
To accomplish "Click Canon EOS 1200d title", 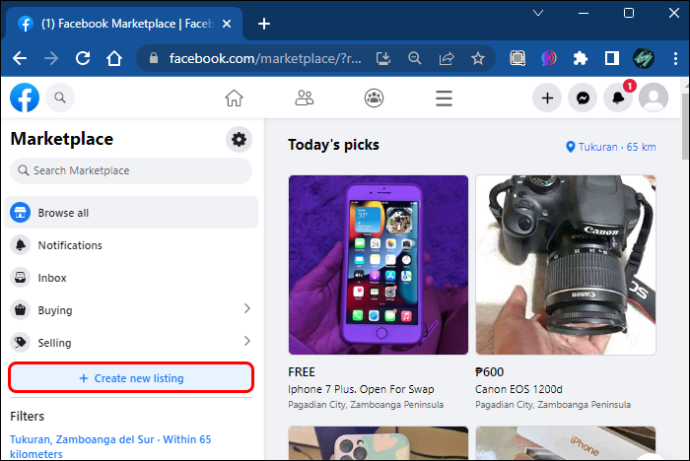I will [x=519, y=389].
